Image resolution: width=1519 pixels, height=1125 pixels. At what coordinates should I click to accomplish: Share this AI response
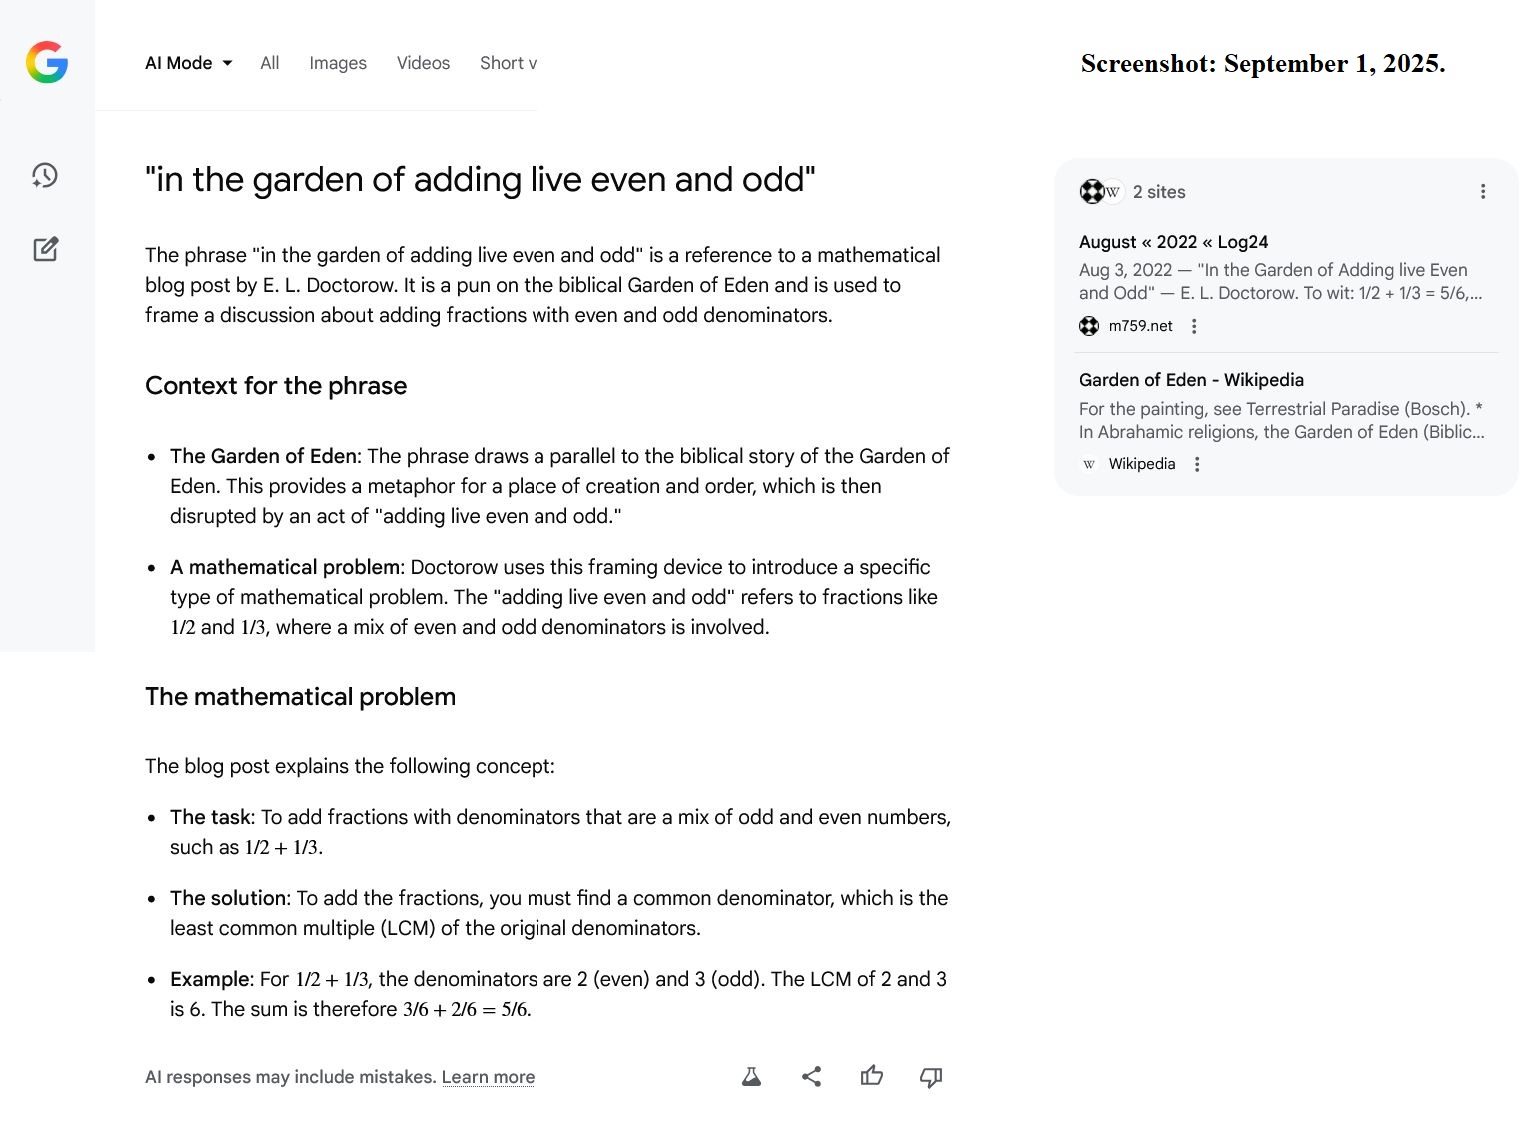point(812,1077)
